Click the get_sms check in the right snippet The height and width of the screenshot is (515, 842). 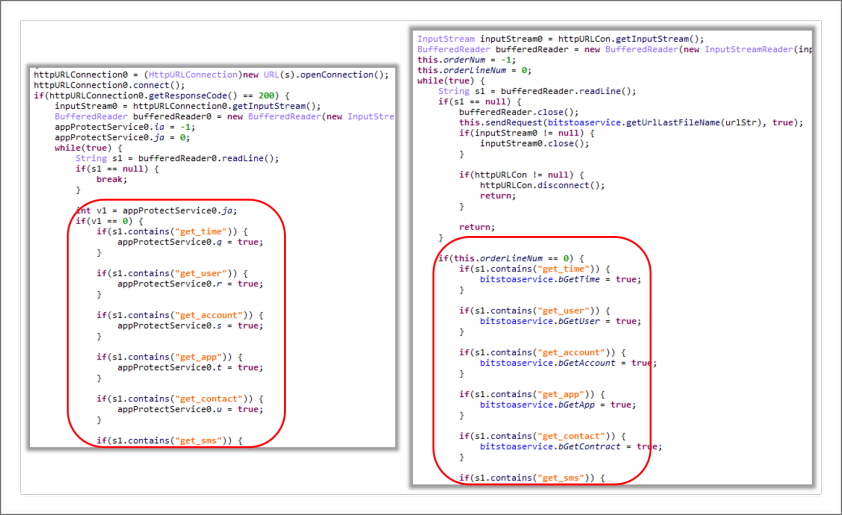(x=532, y=478)
